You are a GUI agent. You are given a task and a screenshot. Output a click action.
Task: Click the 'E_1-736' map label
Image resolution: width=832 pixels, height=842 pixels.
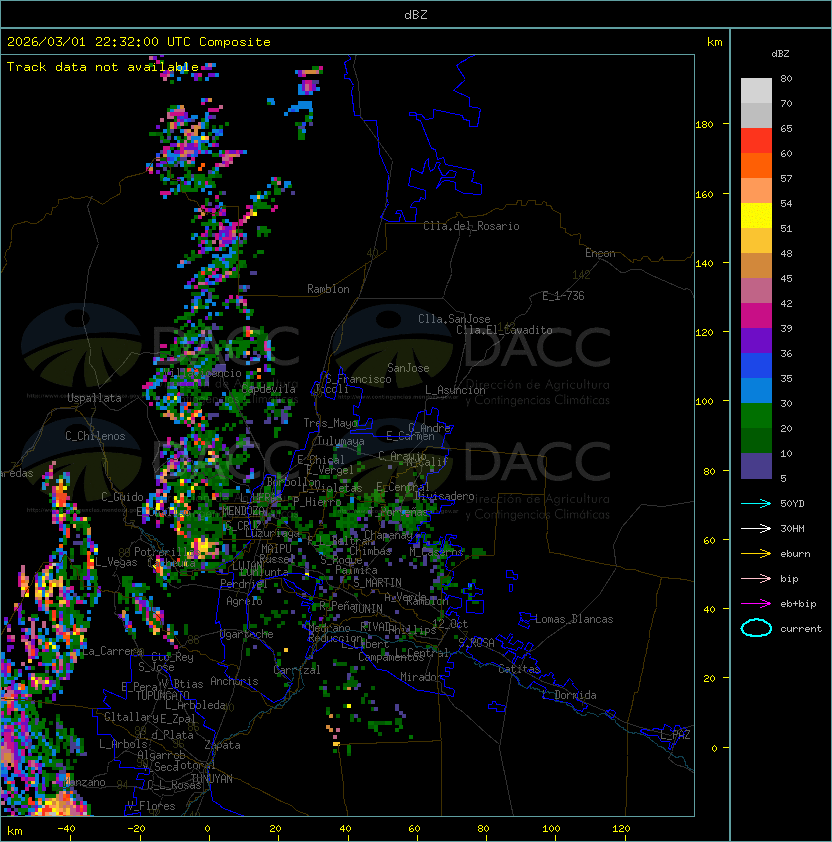pyautogui.click(x=563, y=296)
